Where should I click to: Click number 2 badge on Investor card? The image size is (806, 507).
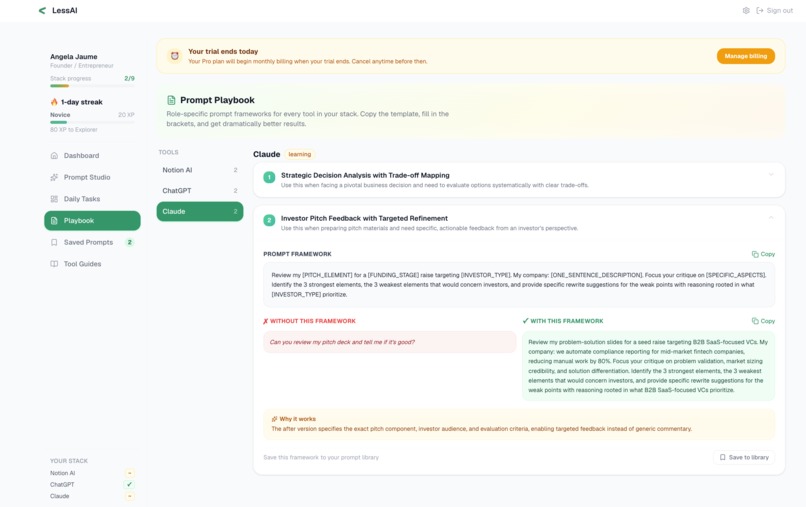coord(269,220)
